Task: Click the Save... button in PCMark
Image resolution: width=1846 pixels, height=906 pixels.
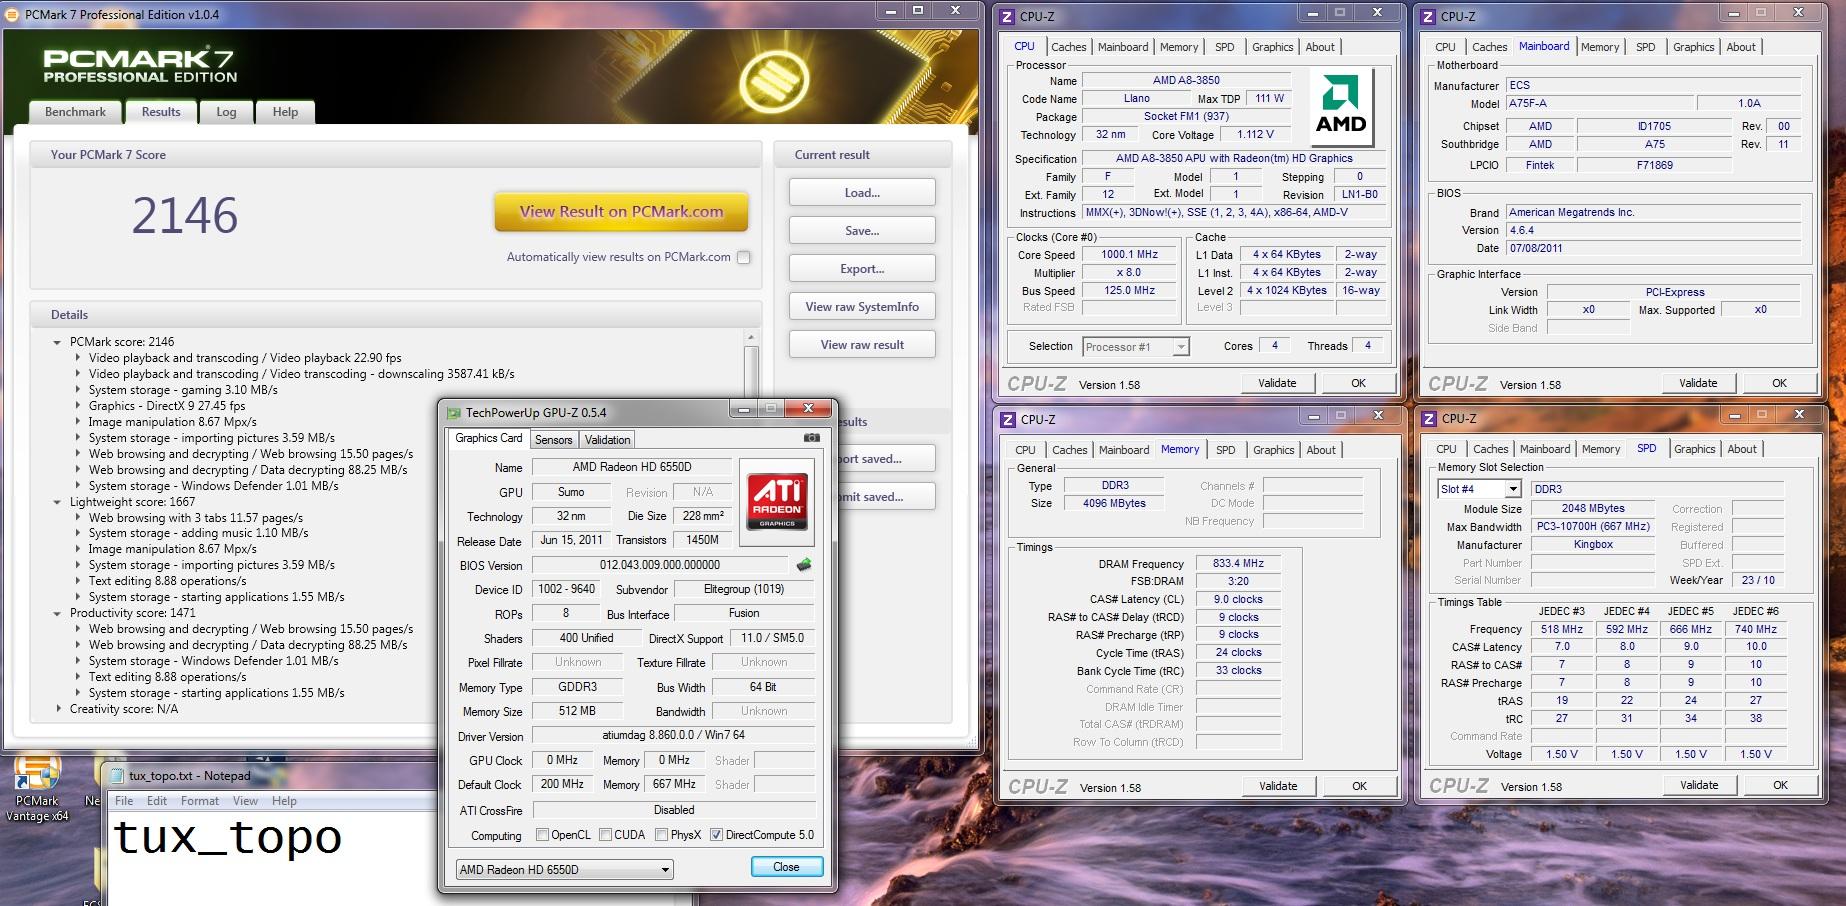Action: click(x=862, y=231)
